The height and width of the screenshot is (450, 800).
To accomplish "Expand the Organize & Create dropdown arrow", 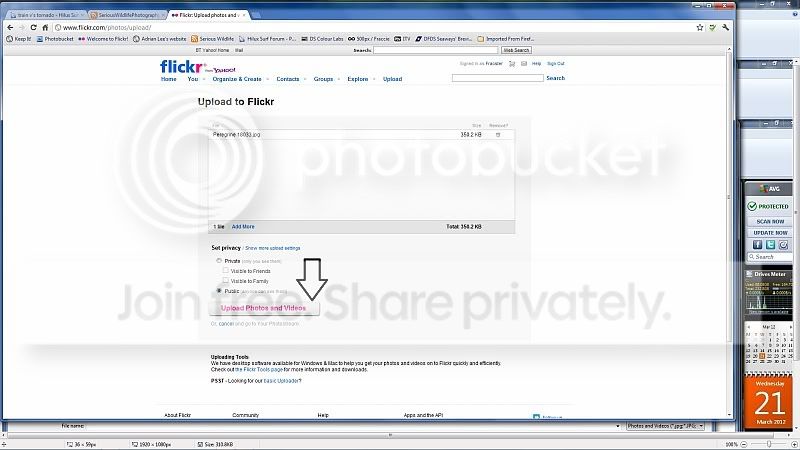I will click(267, 79).
